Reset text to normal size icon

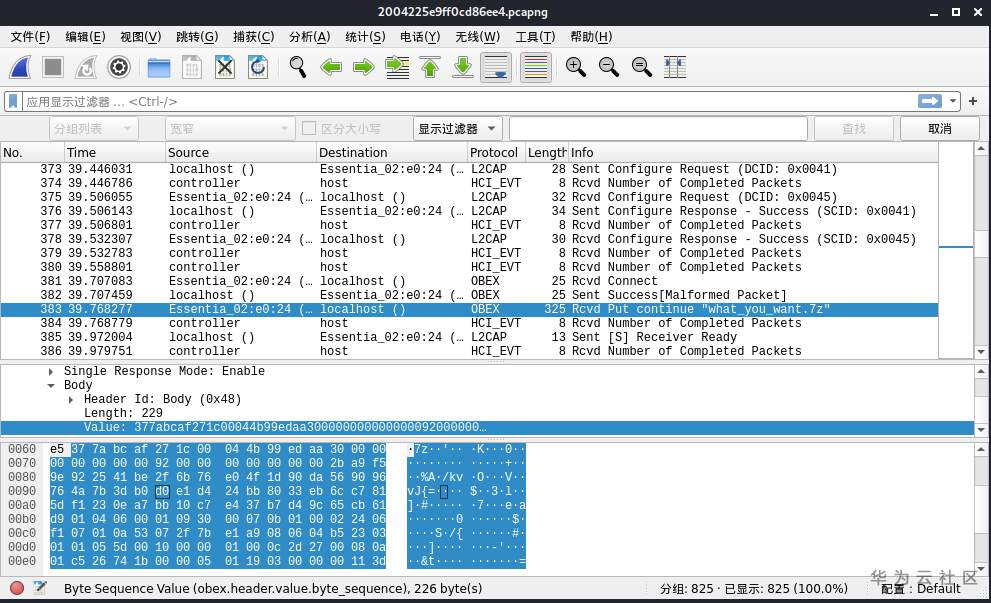click(x=641, y=67)
